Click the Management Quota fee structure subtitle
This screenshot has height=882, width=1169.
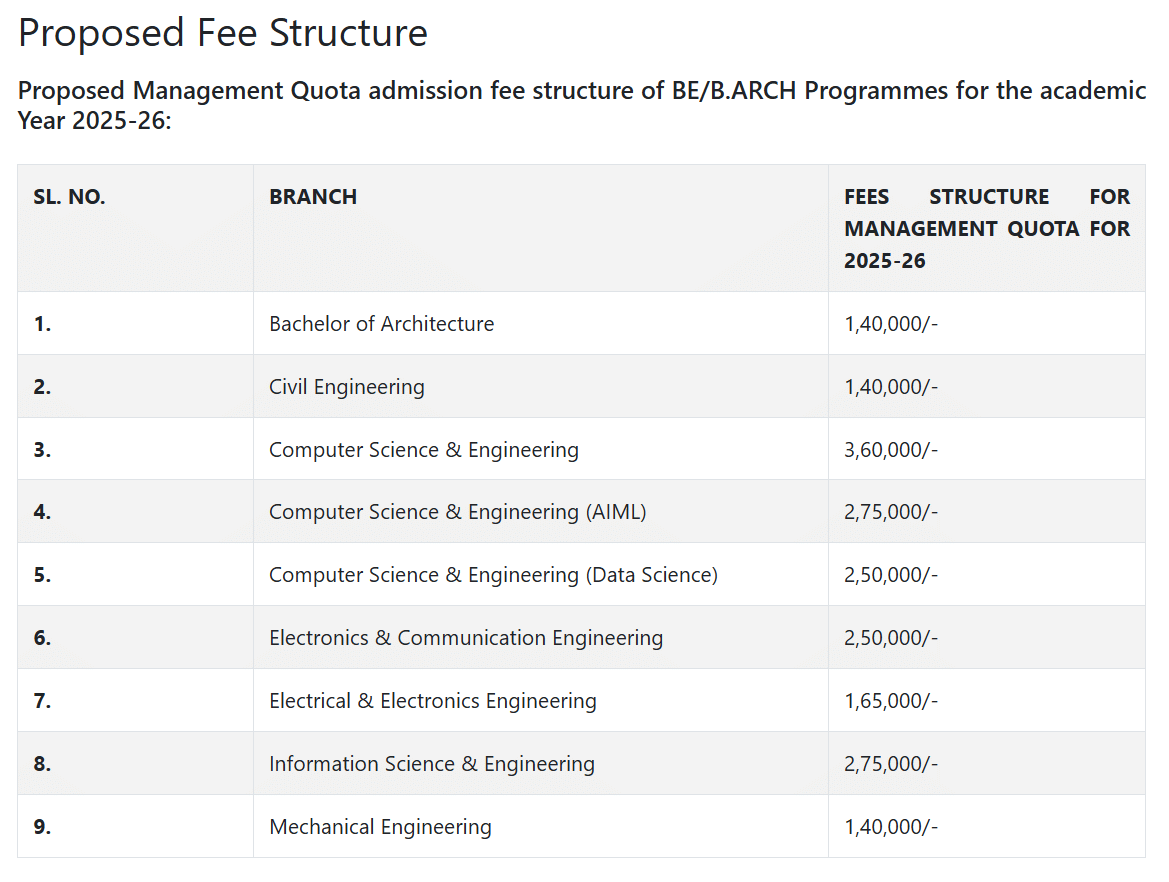pos(580,105)
